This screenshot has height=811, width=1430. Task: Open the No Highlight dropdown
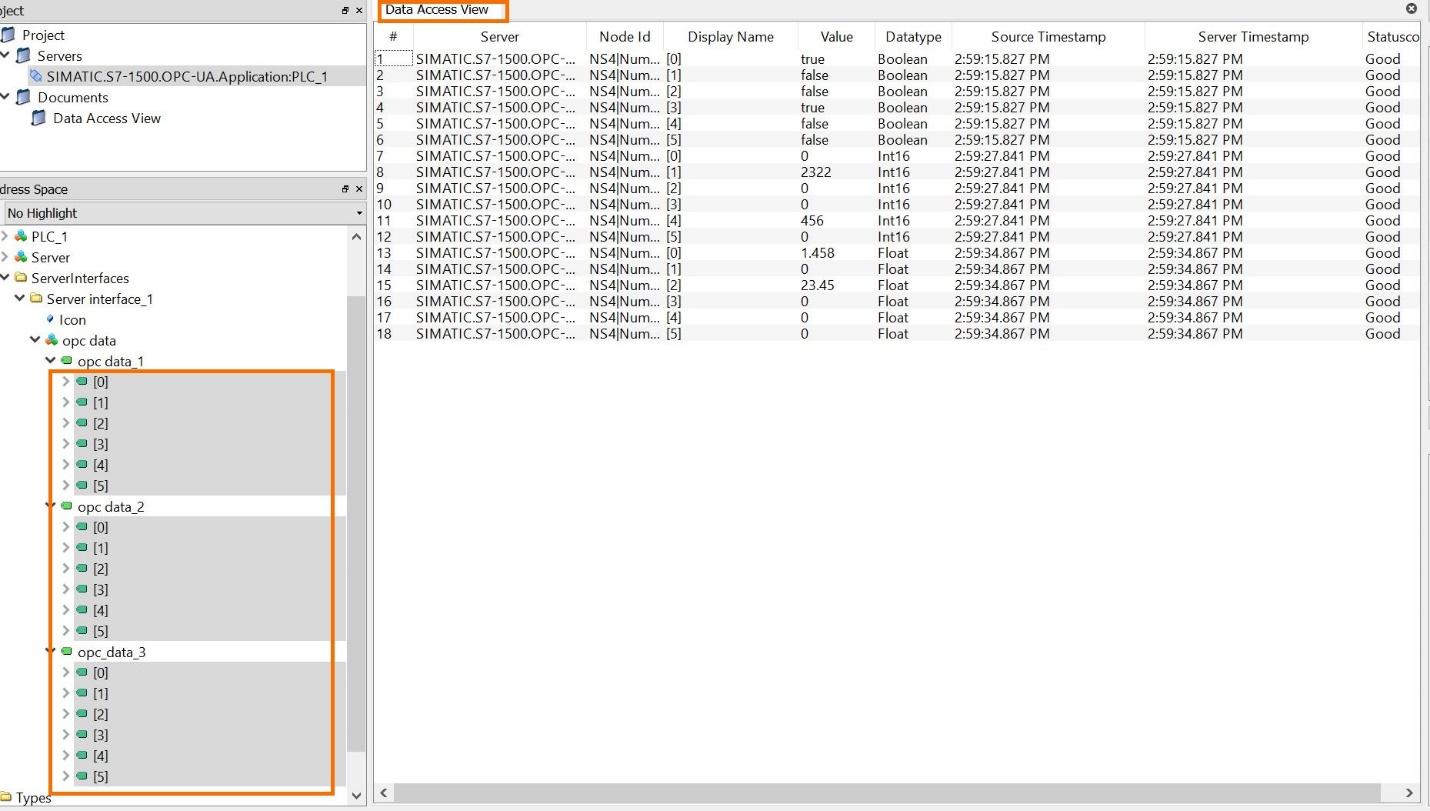184,213
